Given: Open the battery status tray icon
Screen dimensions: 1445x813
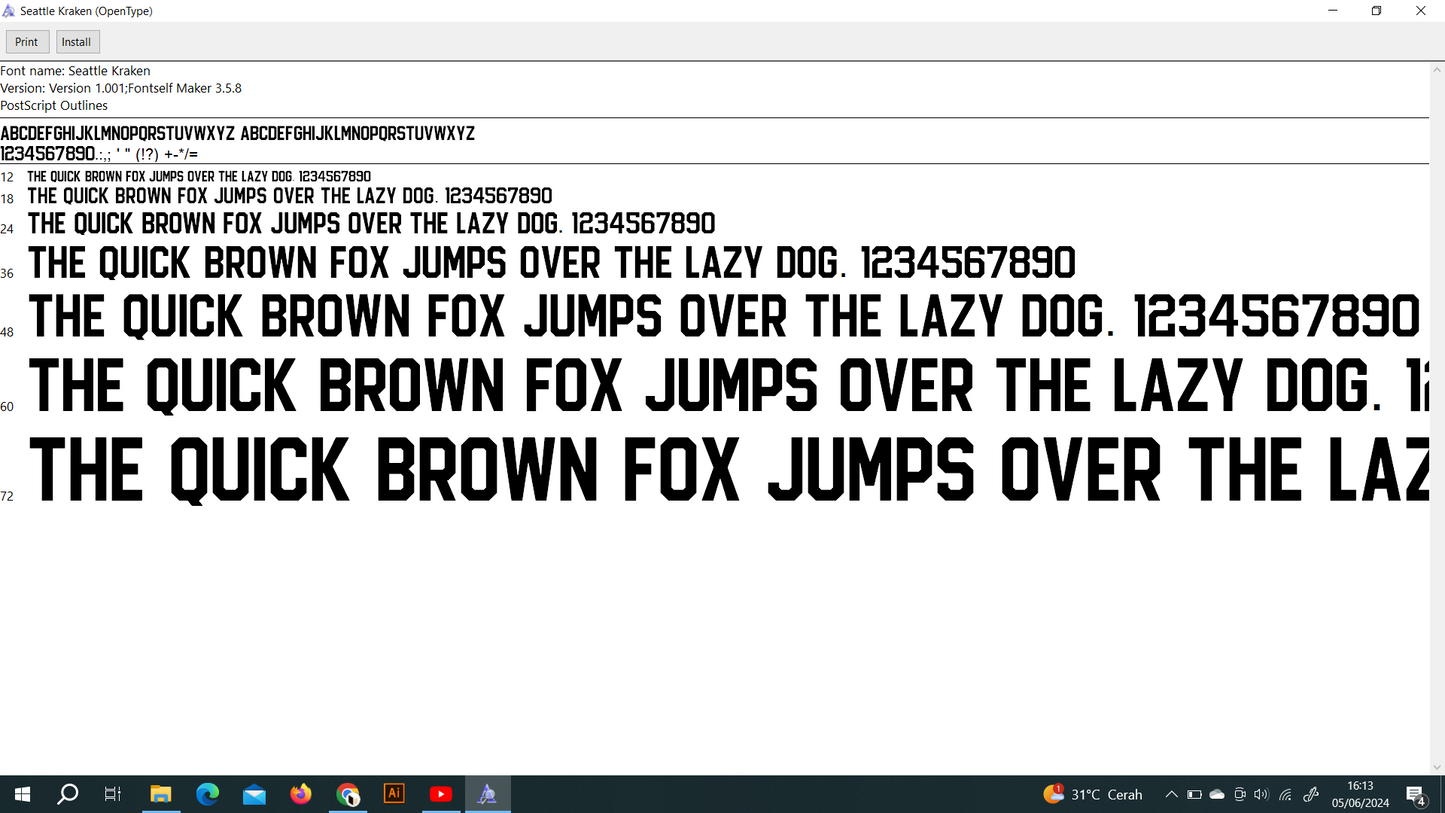Looking at the screenshot, I should 1194,795.
